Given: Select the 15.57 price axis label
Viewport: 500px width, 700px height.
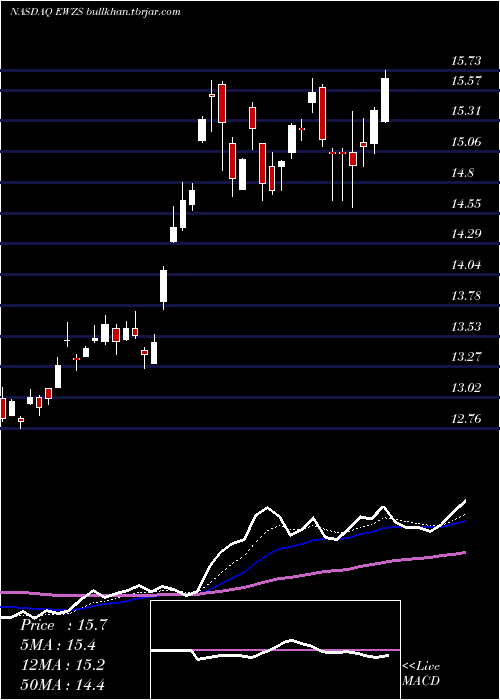Looking at the screenshot, I should [466, 81].
